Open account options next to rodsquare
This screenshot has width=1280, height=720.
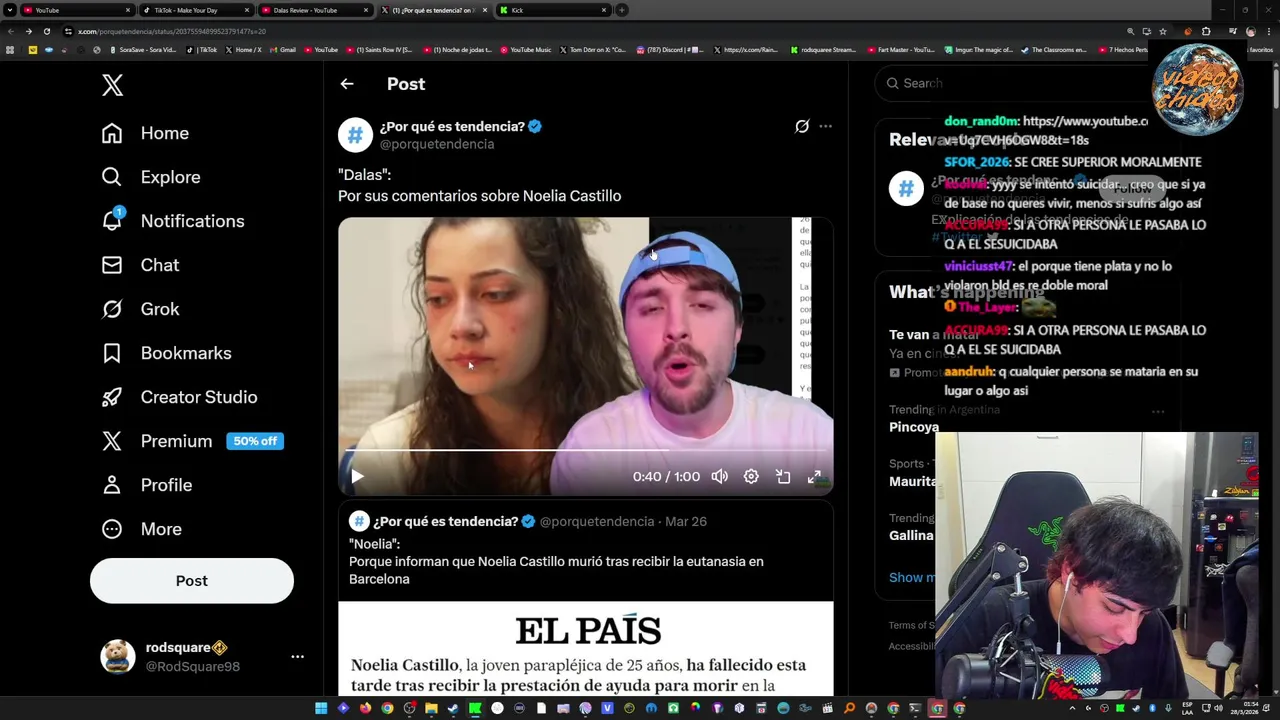click(297, 657)
